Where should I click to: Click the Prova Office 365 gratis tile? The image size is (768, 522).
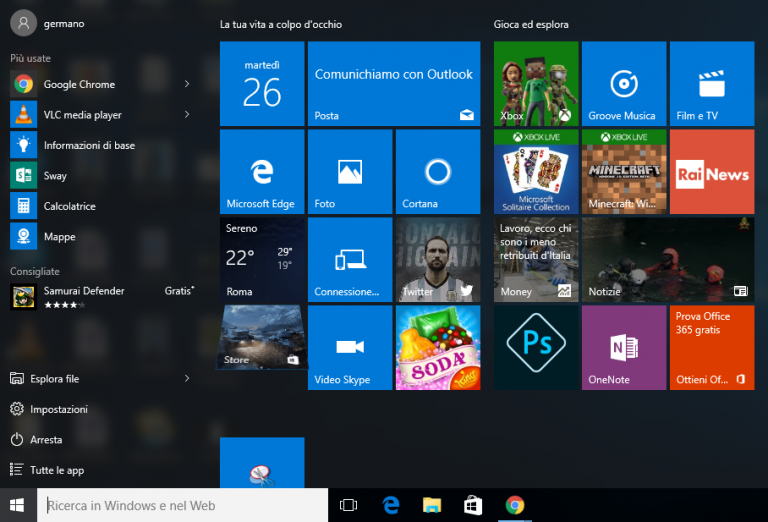click(x=712, y=348)
